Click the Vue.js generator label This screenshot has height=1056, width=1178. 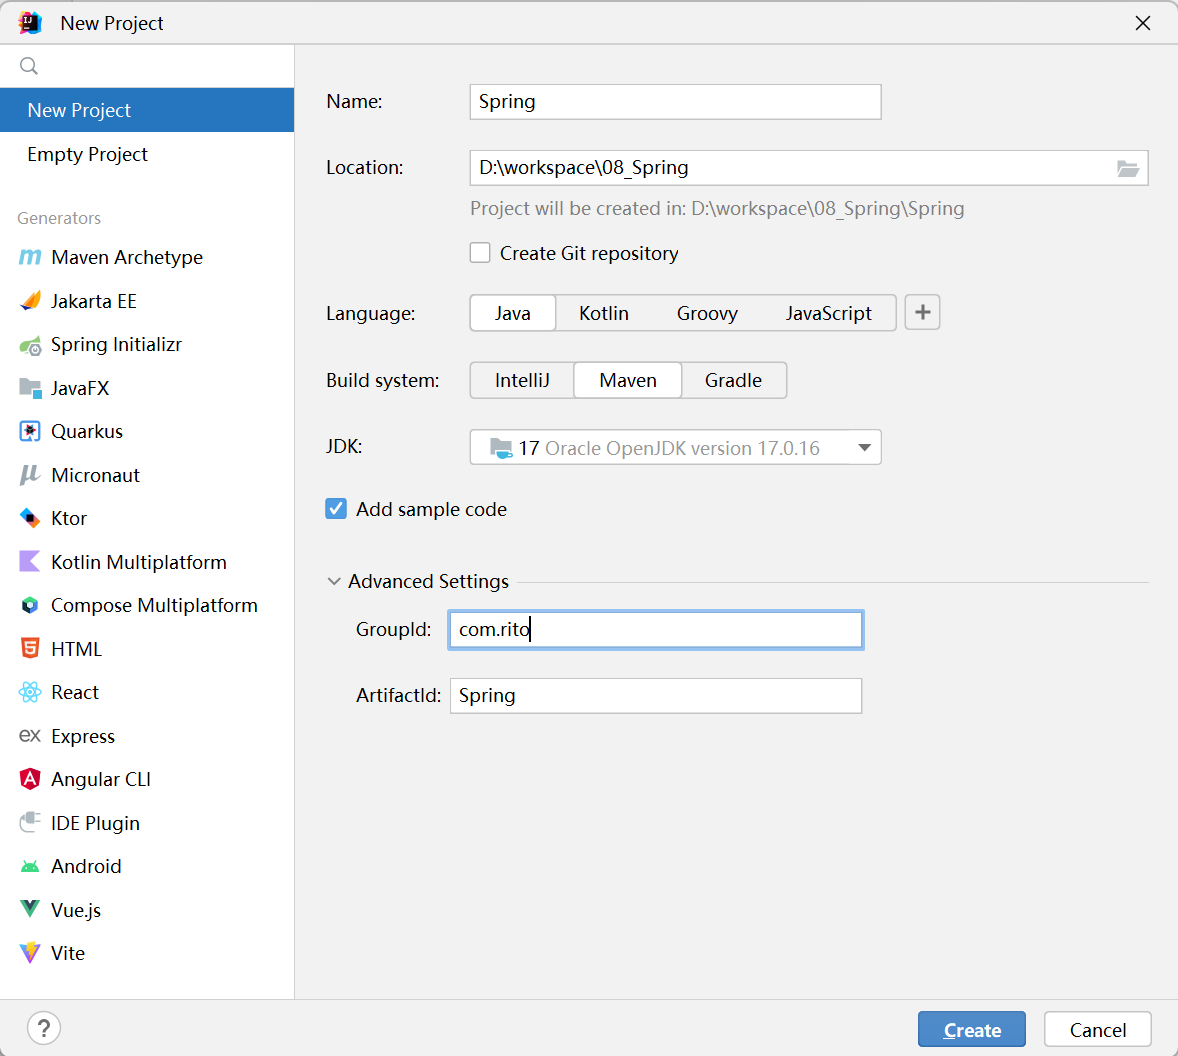point(76,910)
